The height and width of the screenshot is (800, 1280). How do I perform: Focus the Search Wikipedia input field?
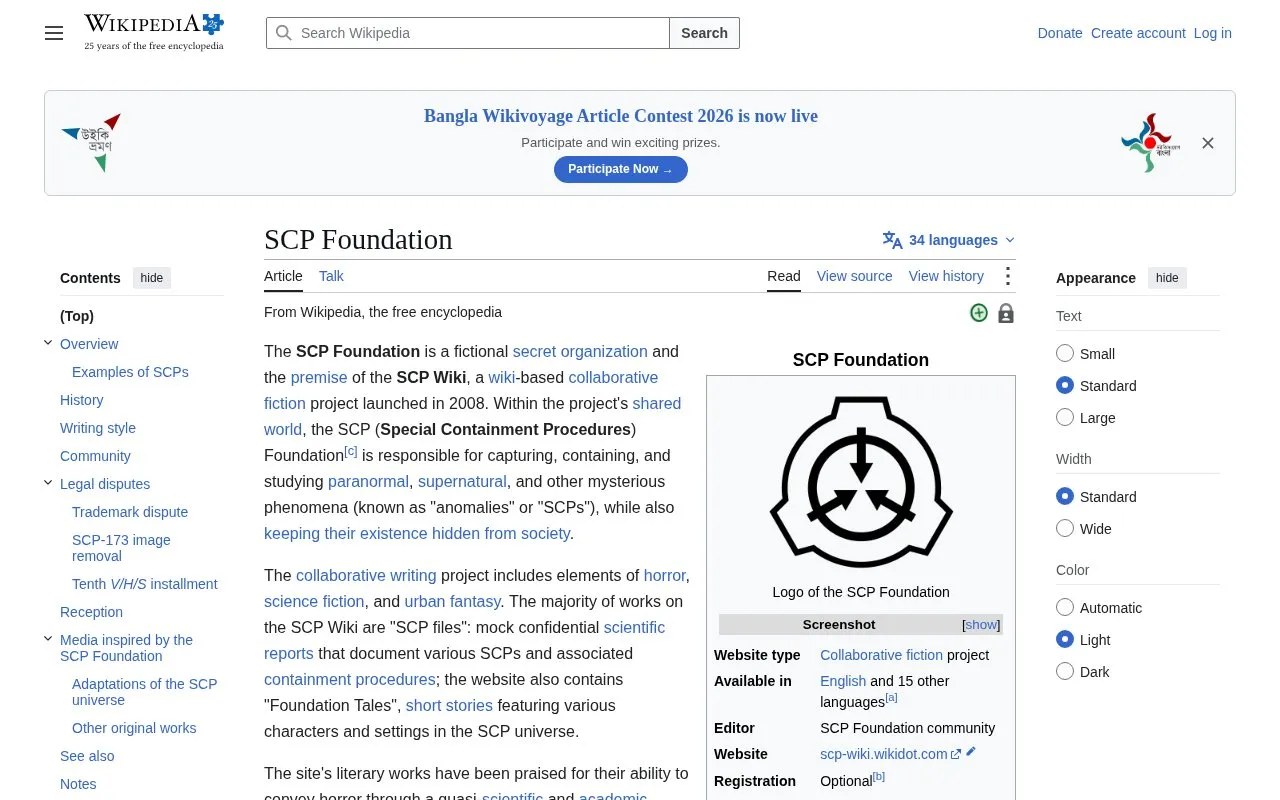[x=468, y=33]
